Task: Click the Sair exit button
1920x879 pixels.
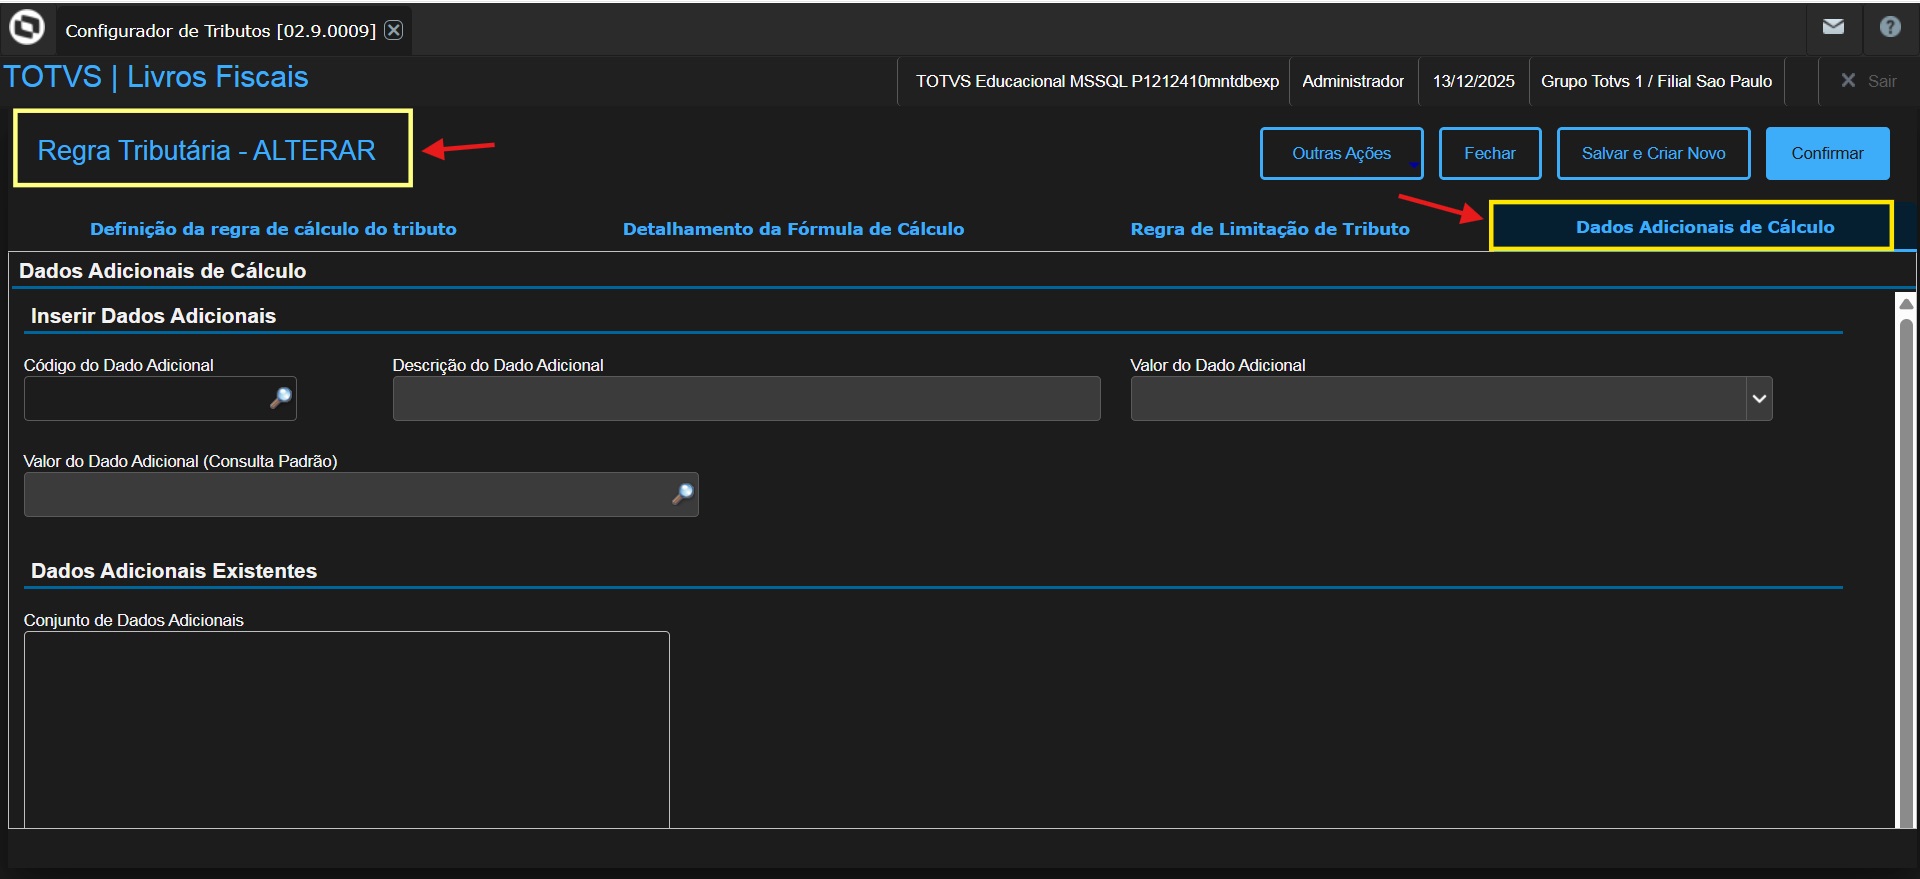Action: [1869, 81]
